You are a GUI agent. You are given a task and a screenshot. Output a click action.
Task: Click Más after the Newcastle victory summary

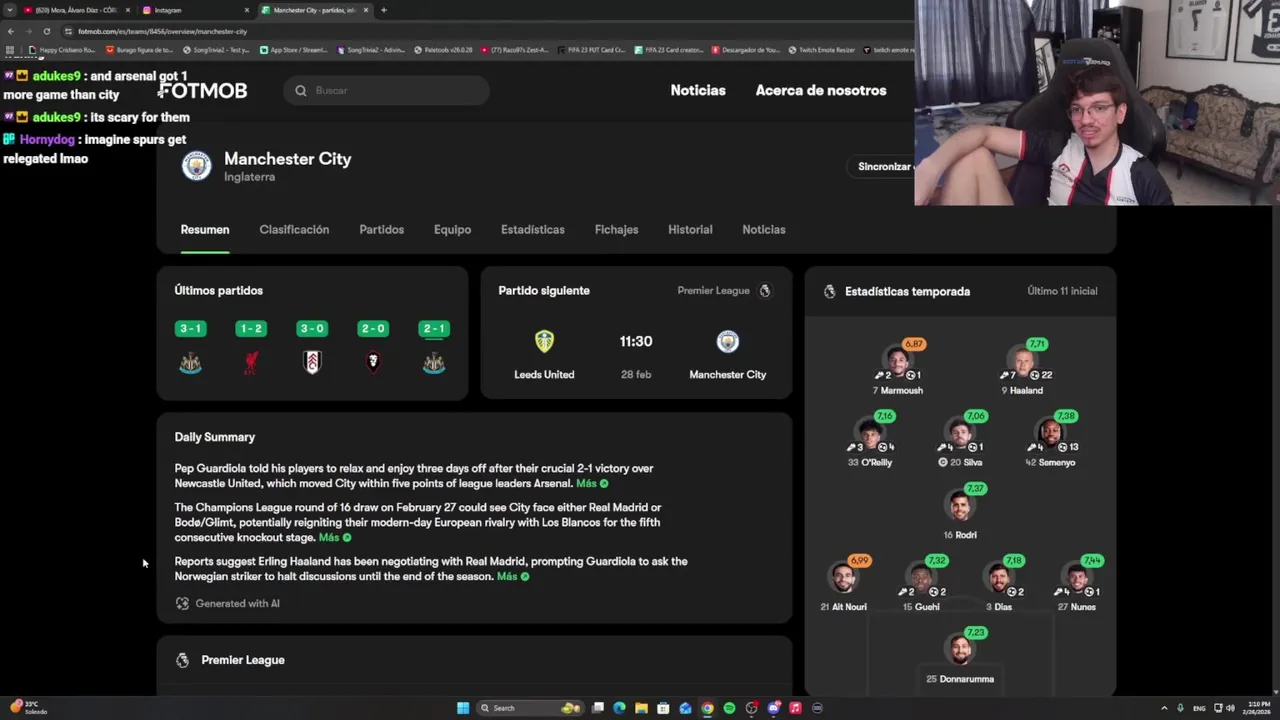pos(591,483)
